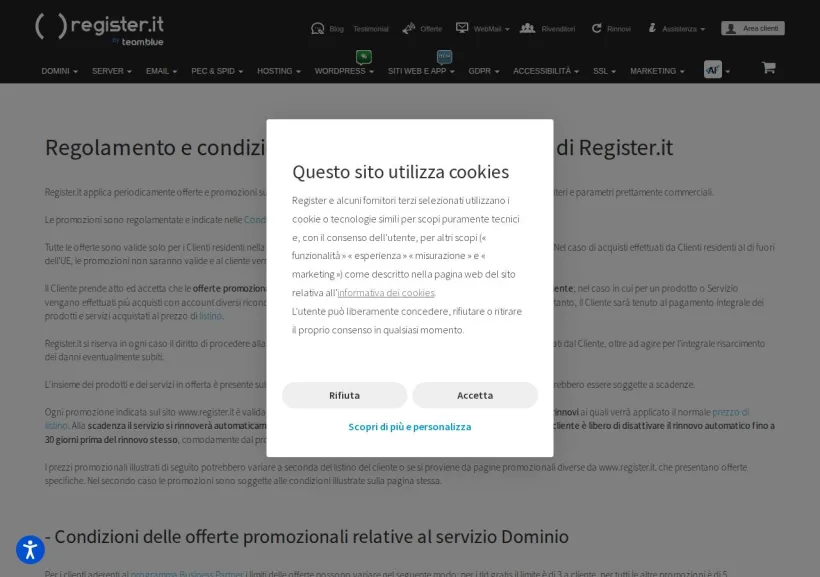Click the prezzo di listino link

coord(731,412)
